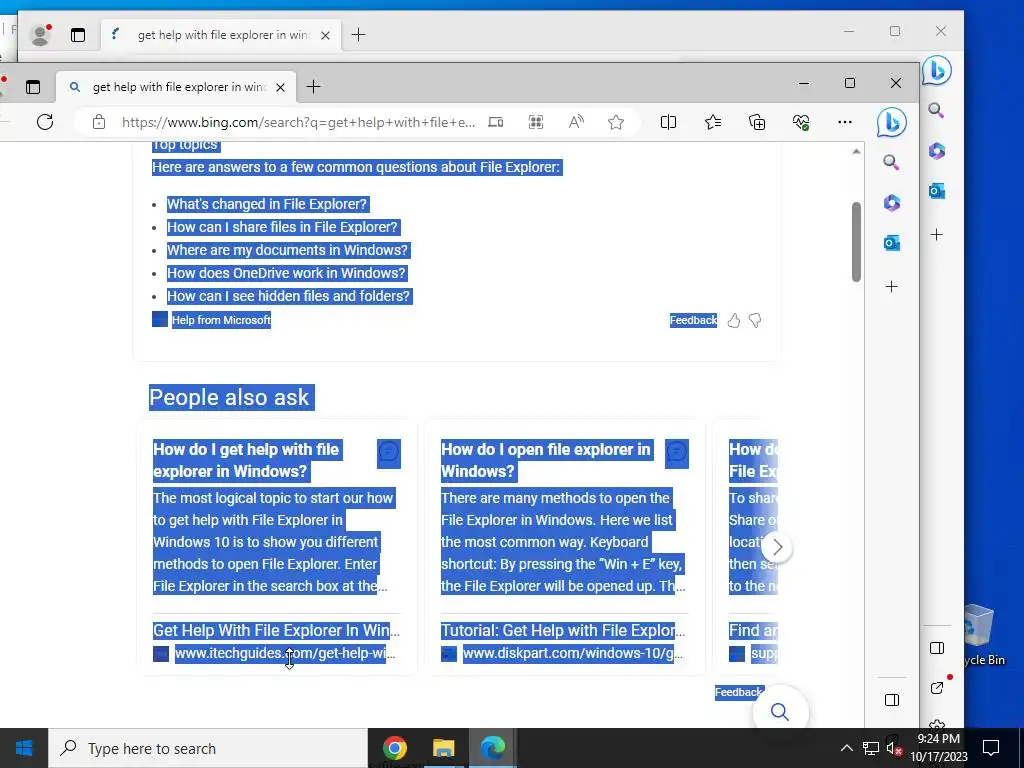1024x768 pixels.
Task: Refresh the page in the front Edge window
Action: point(45,122)
